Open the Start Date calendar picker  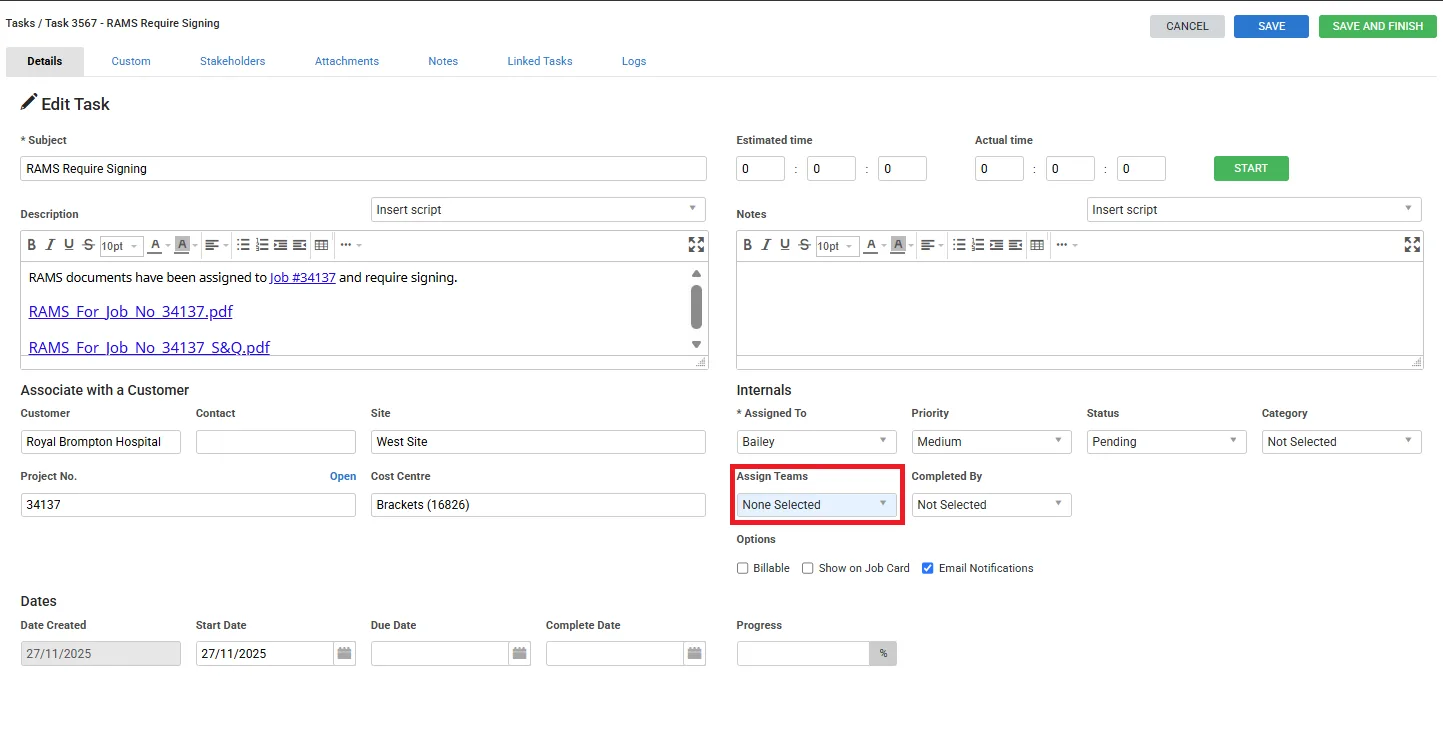(x=344, y=653)
